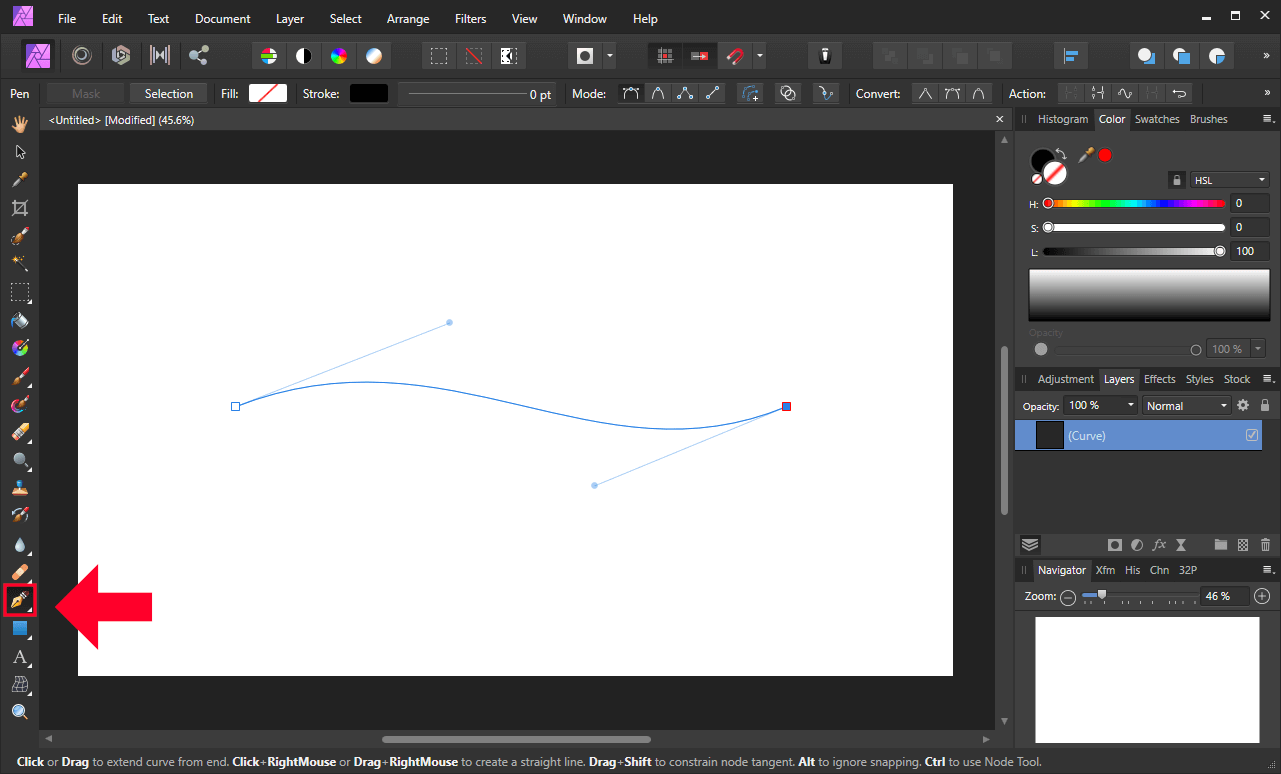The image size is (1281, 774).
Task: Open Color panel options menu
Action: tap(1268, 119)
